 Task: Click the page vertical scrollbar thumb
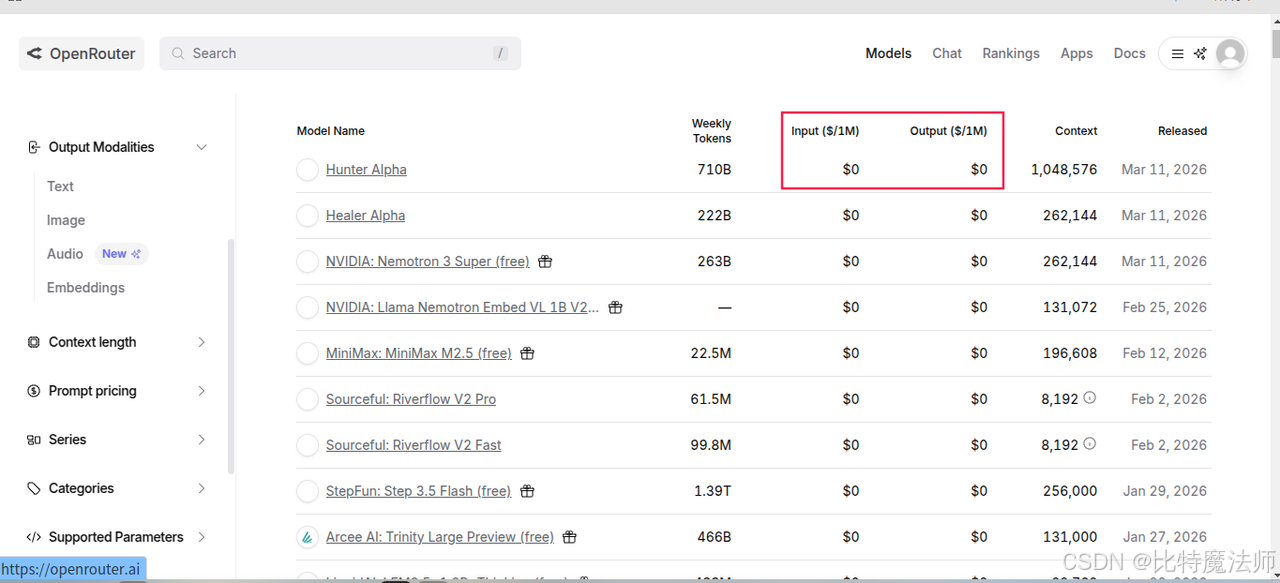coord(1274,46)
